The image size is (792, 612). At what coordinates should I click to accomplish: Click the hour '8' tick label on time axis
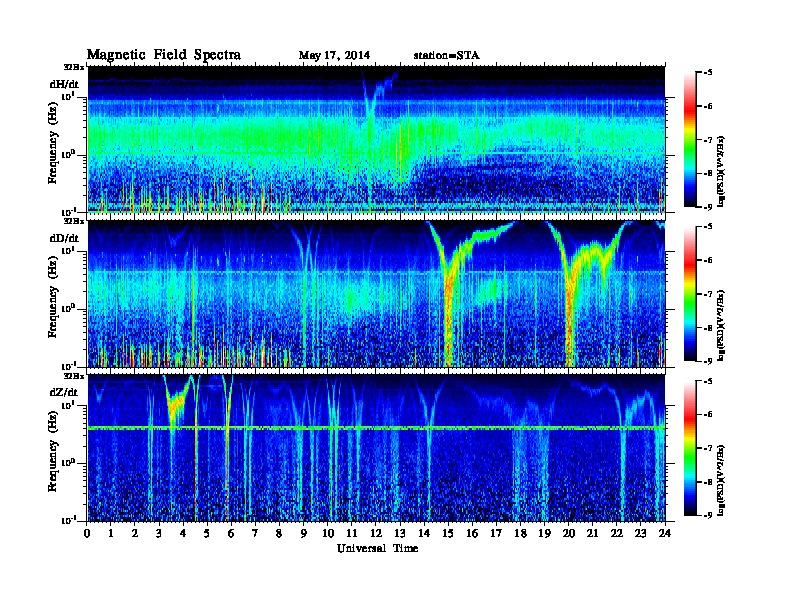(279, 533)
